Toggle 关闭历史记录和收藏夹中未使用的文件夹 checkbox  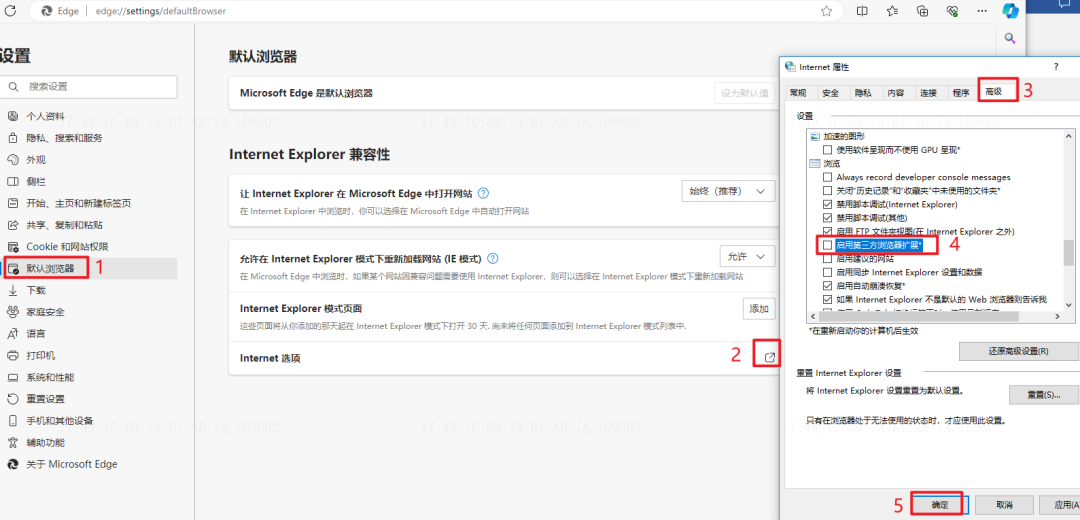(x=828, y=190)
